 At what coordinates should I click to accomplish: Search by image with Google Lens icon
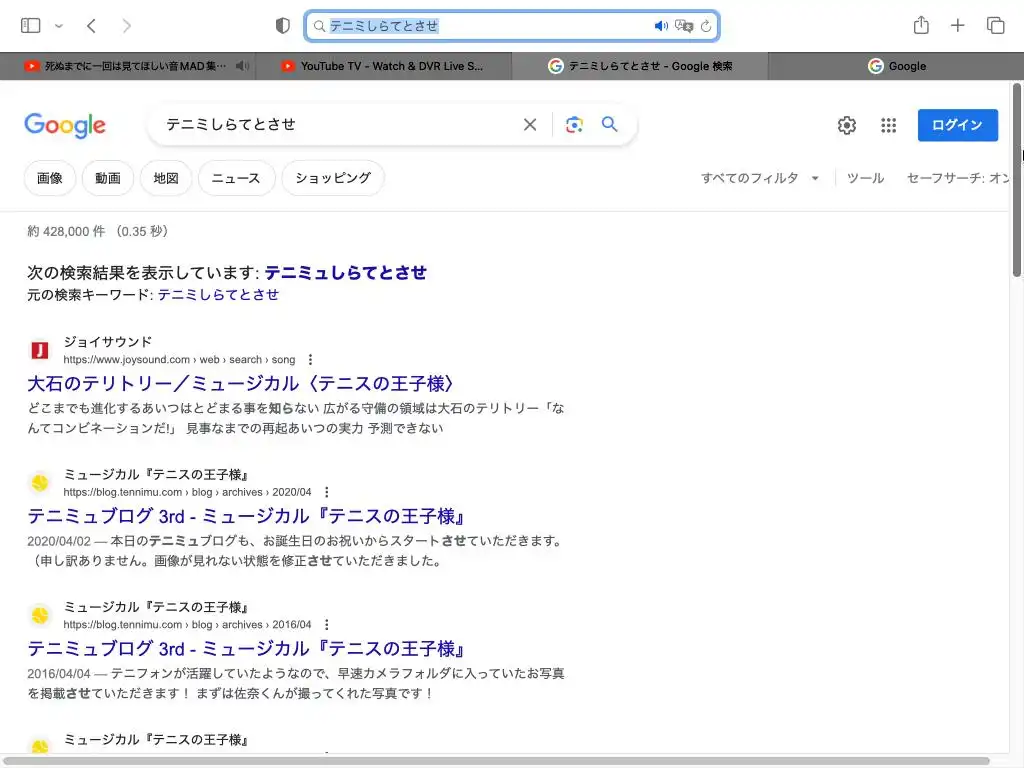(574, 124)
